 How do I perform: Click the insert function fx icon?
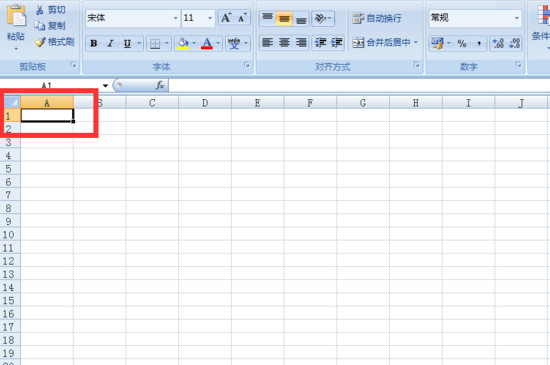[x=160, y=85]
